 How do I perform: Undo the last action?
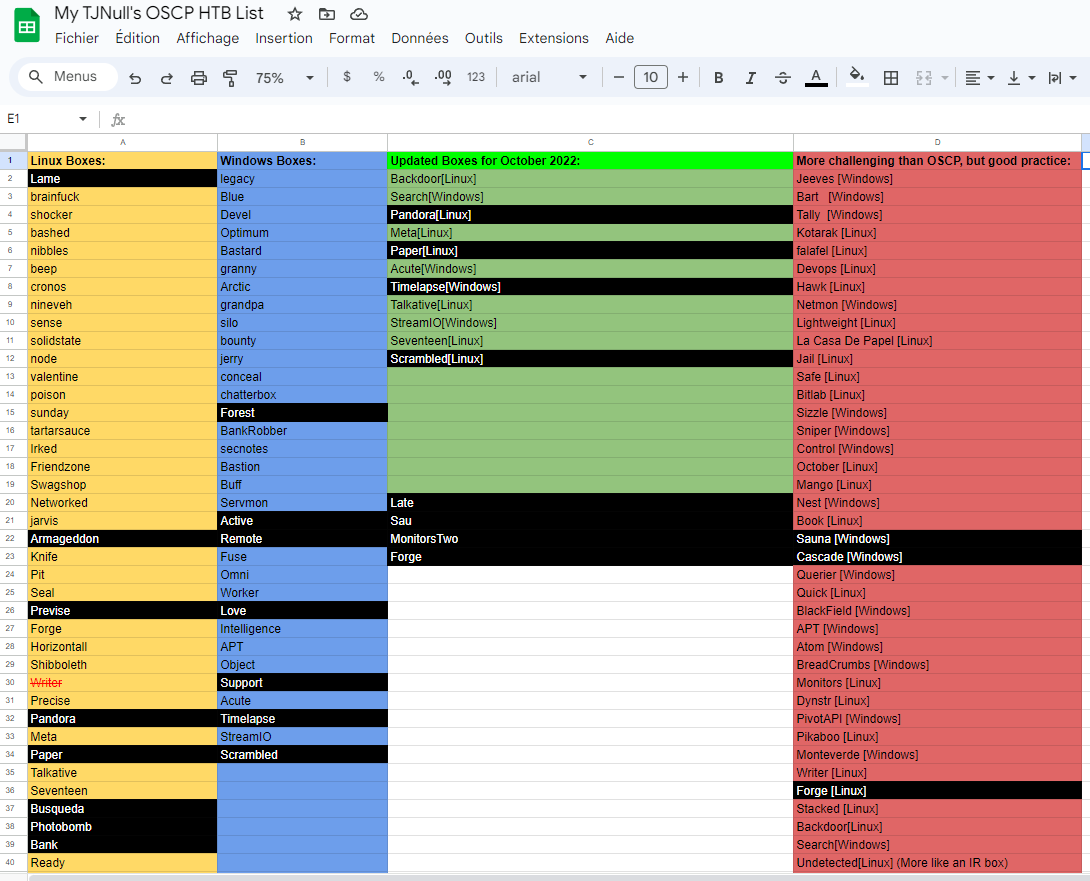coord(136,78)
